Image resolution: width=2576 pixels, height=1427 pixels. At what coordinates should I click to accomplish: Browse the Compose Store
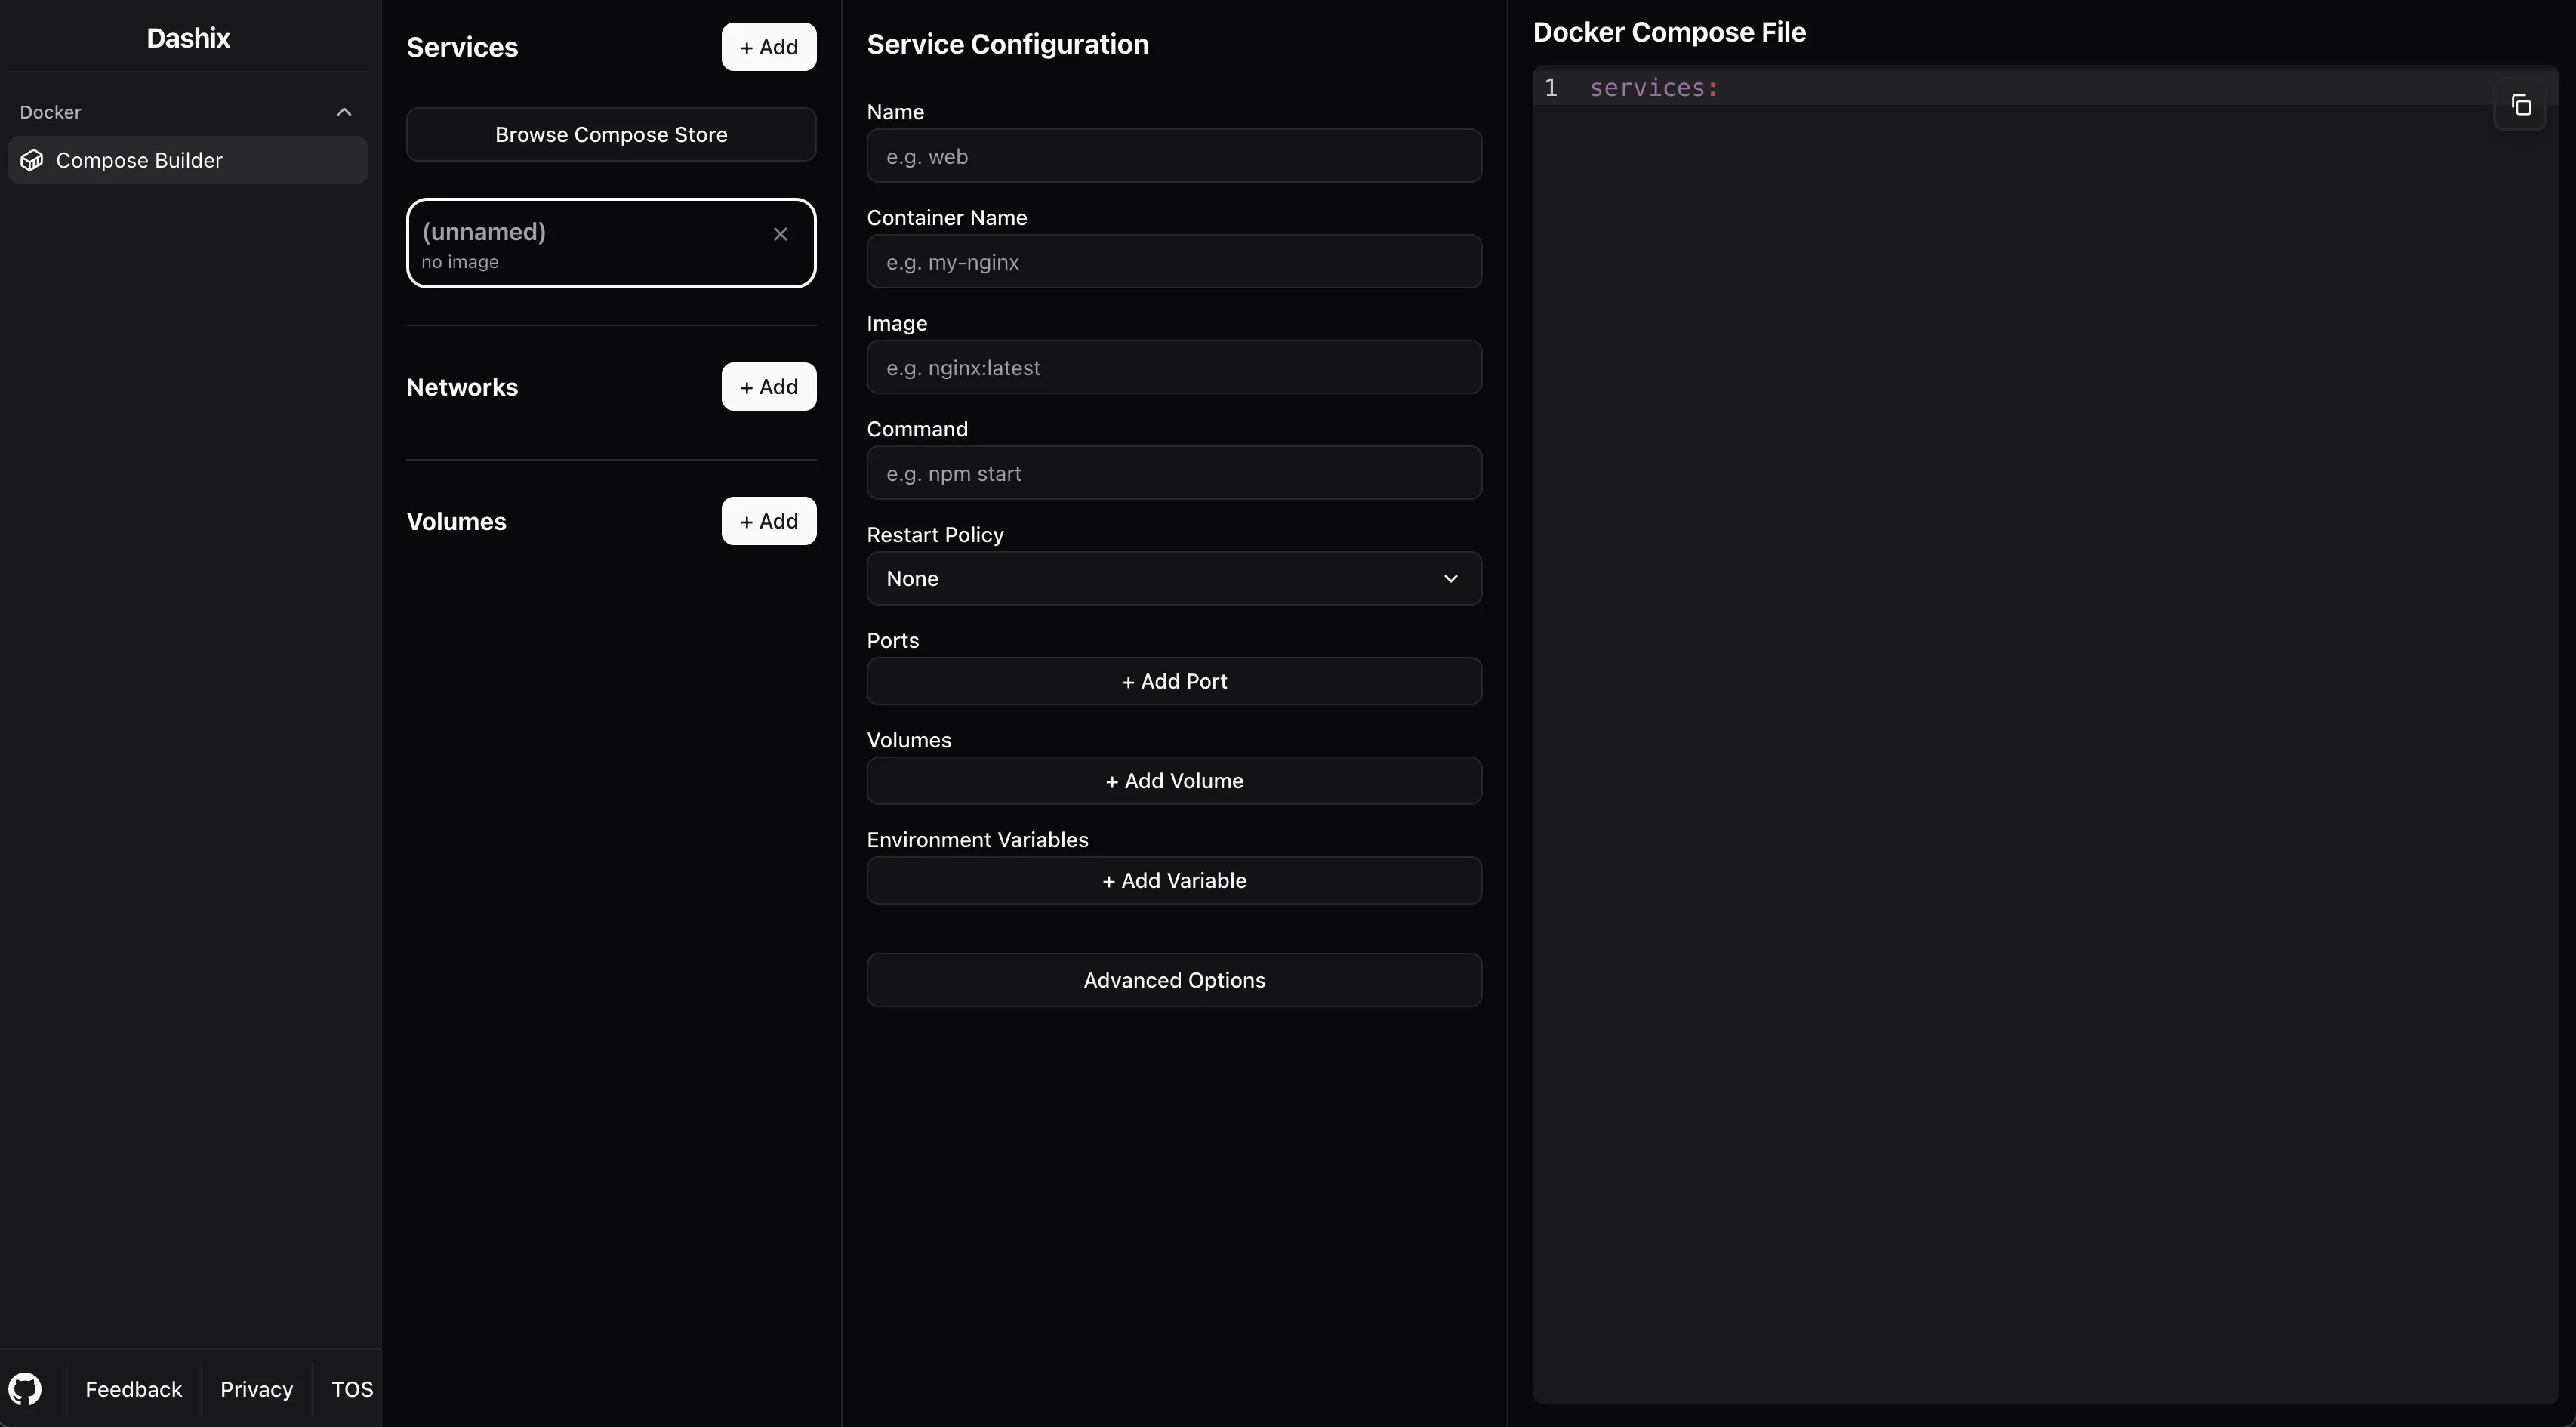click(611, 135)
